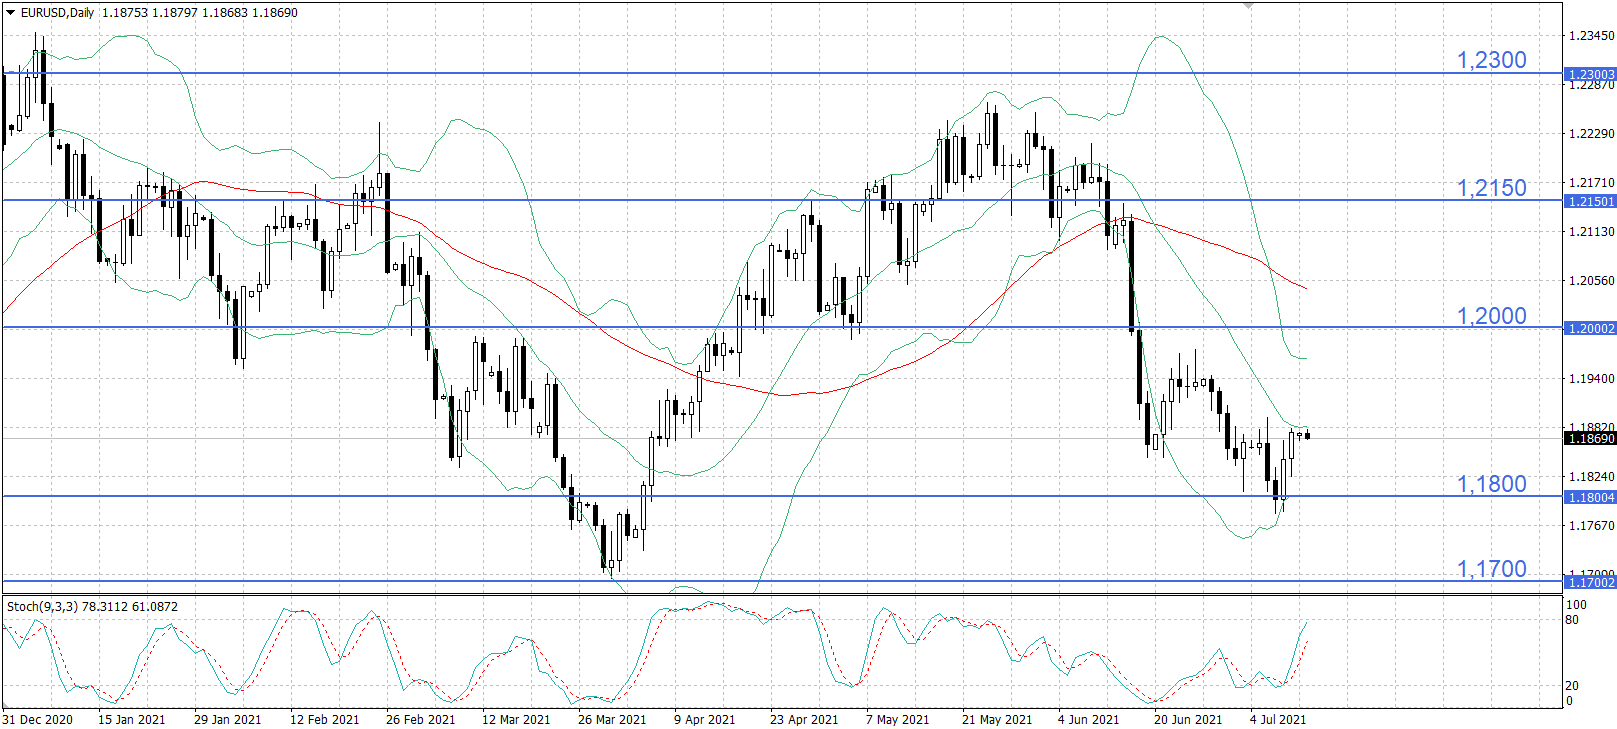
Task: Click the 20 level on Stochastic scale
Action: coord(1572,686)
